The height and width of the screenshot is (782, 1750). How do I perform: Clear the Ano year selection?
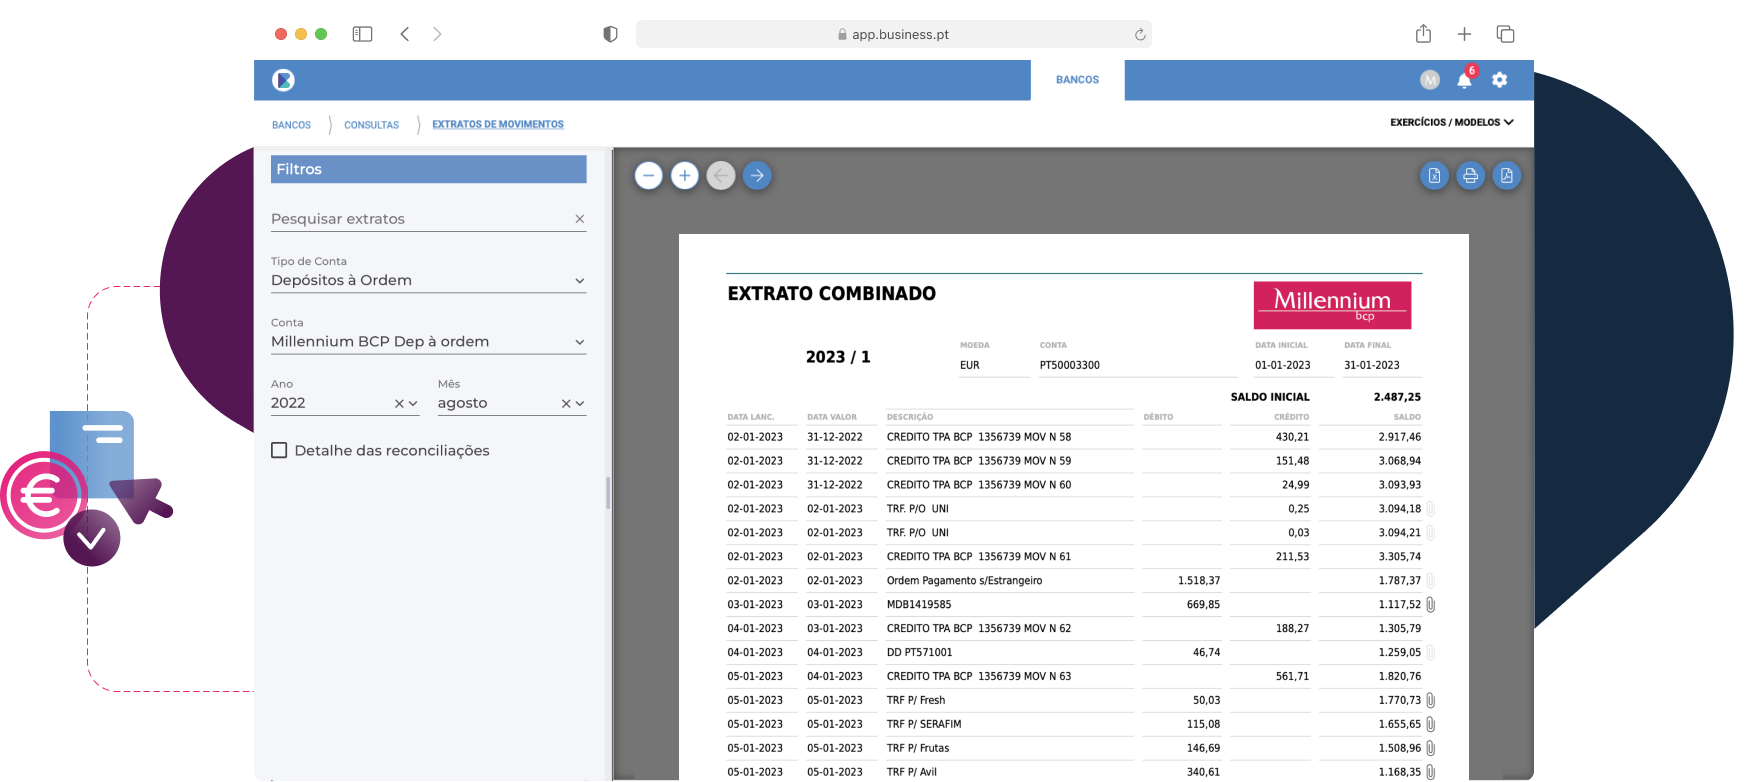pyautogui.click(x=398, y=404)
